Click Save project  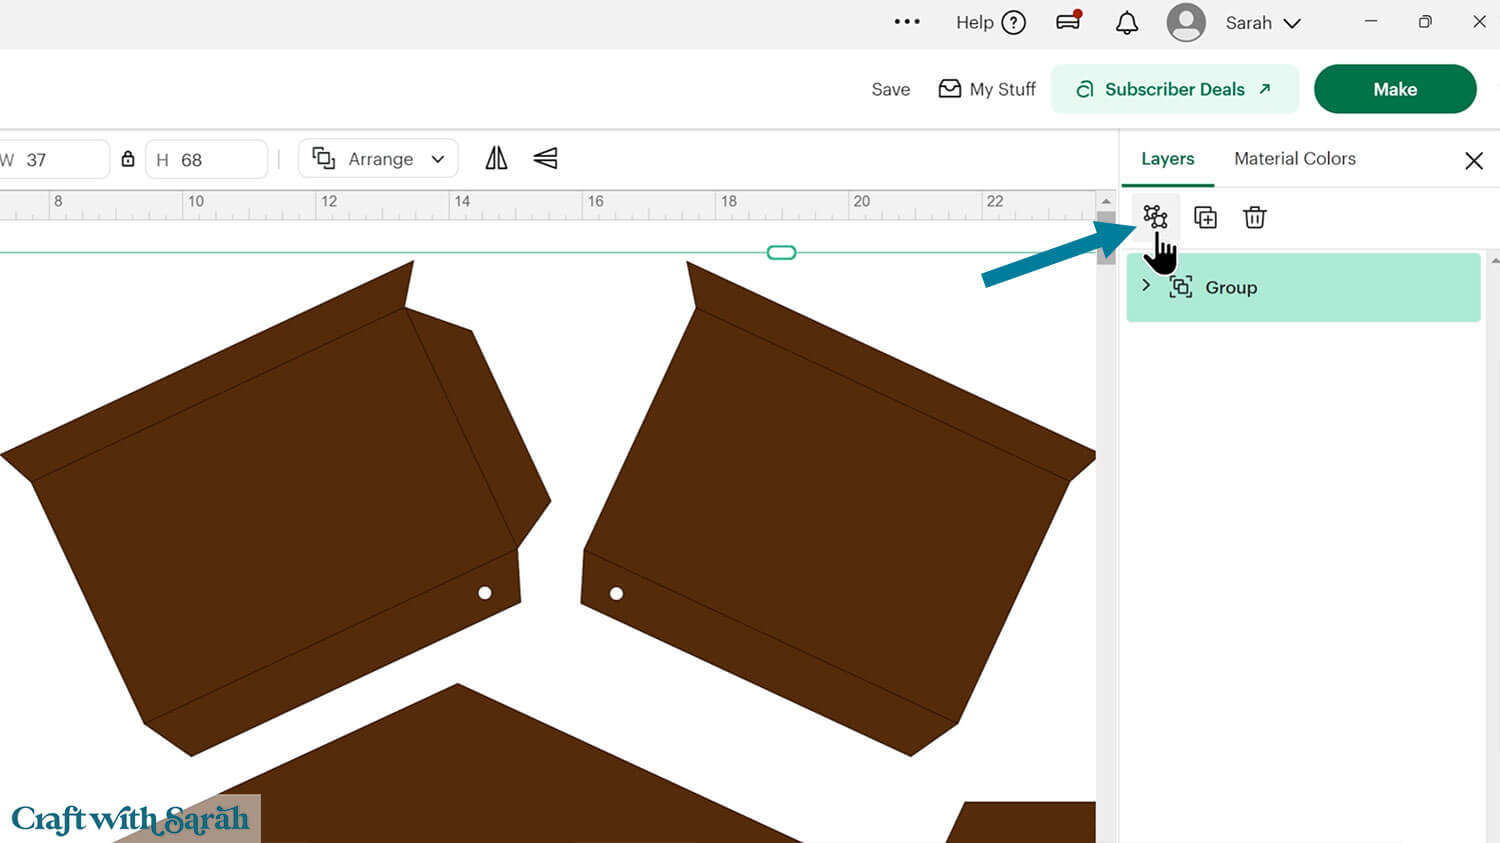(890, 89)
